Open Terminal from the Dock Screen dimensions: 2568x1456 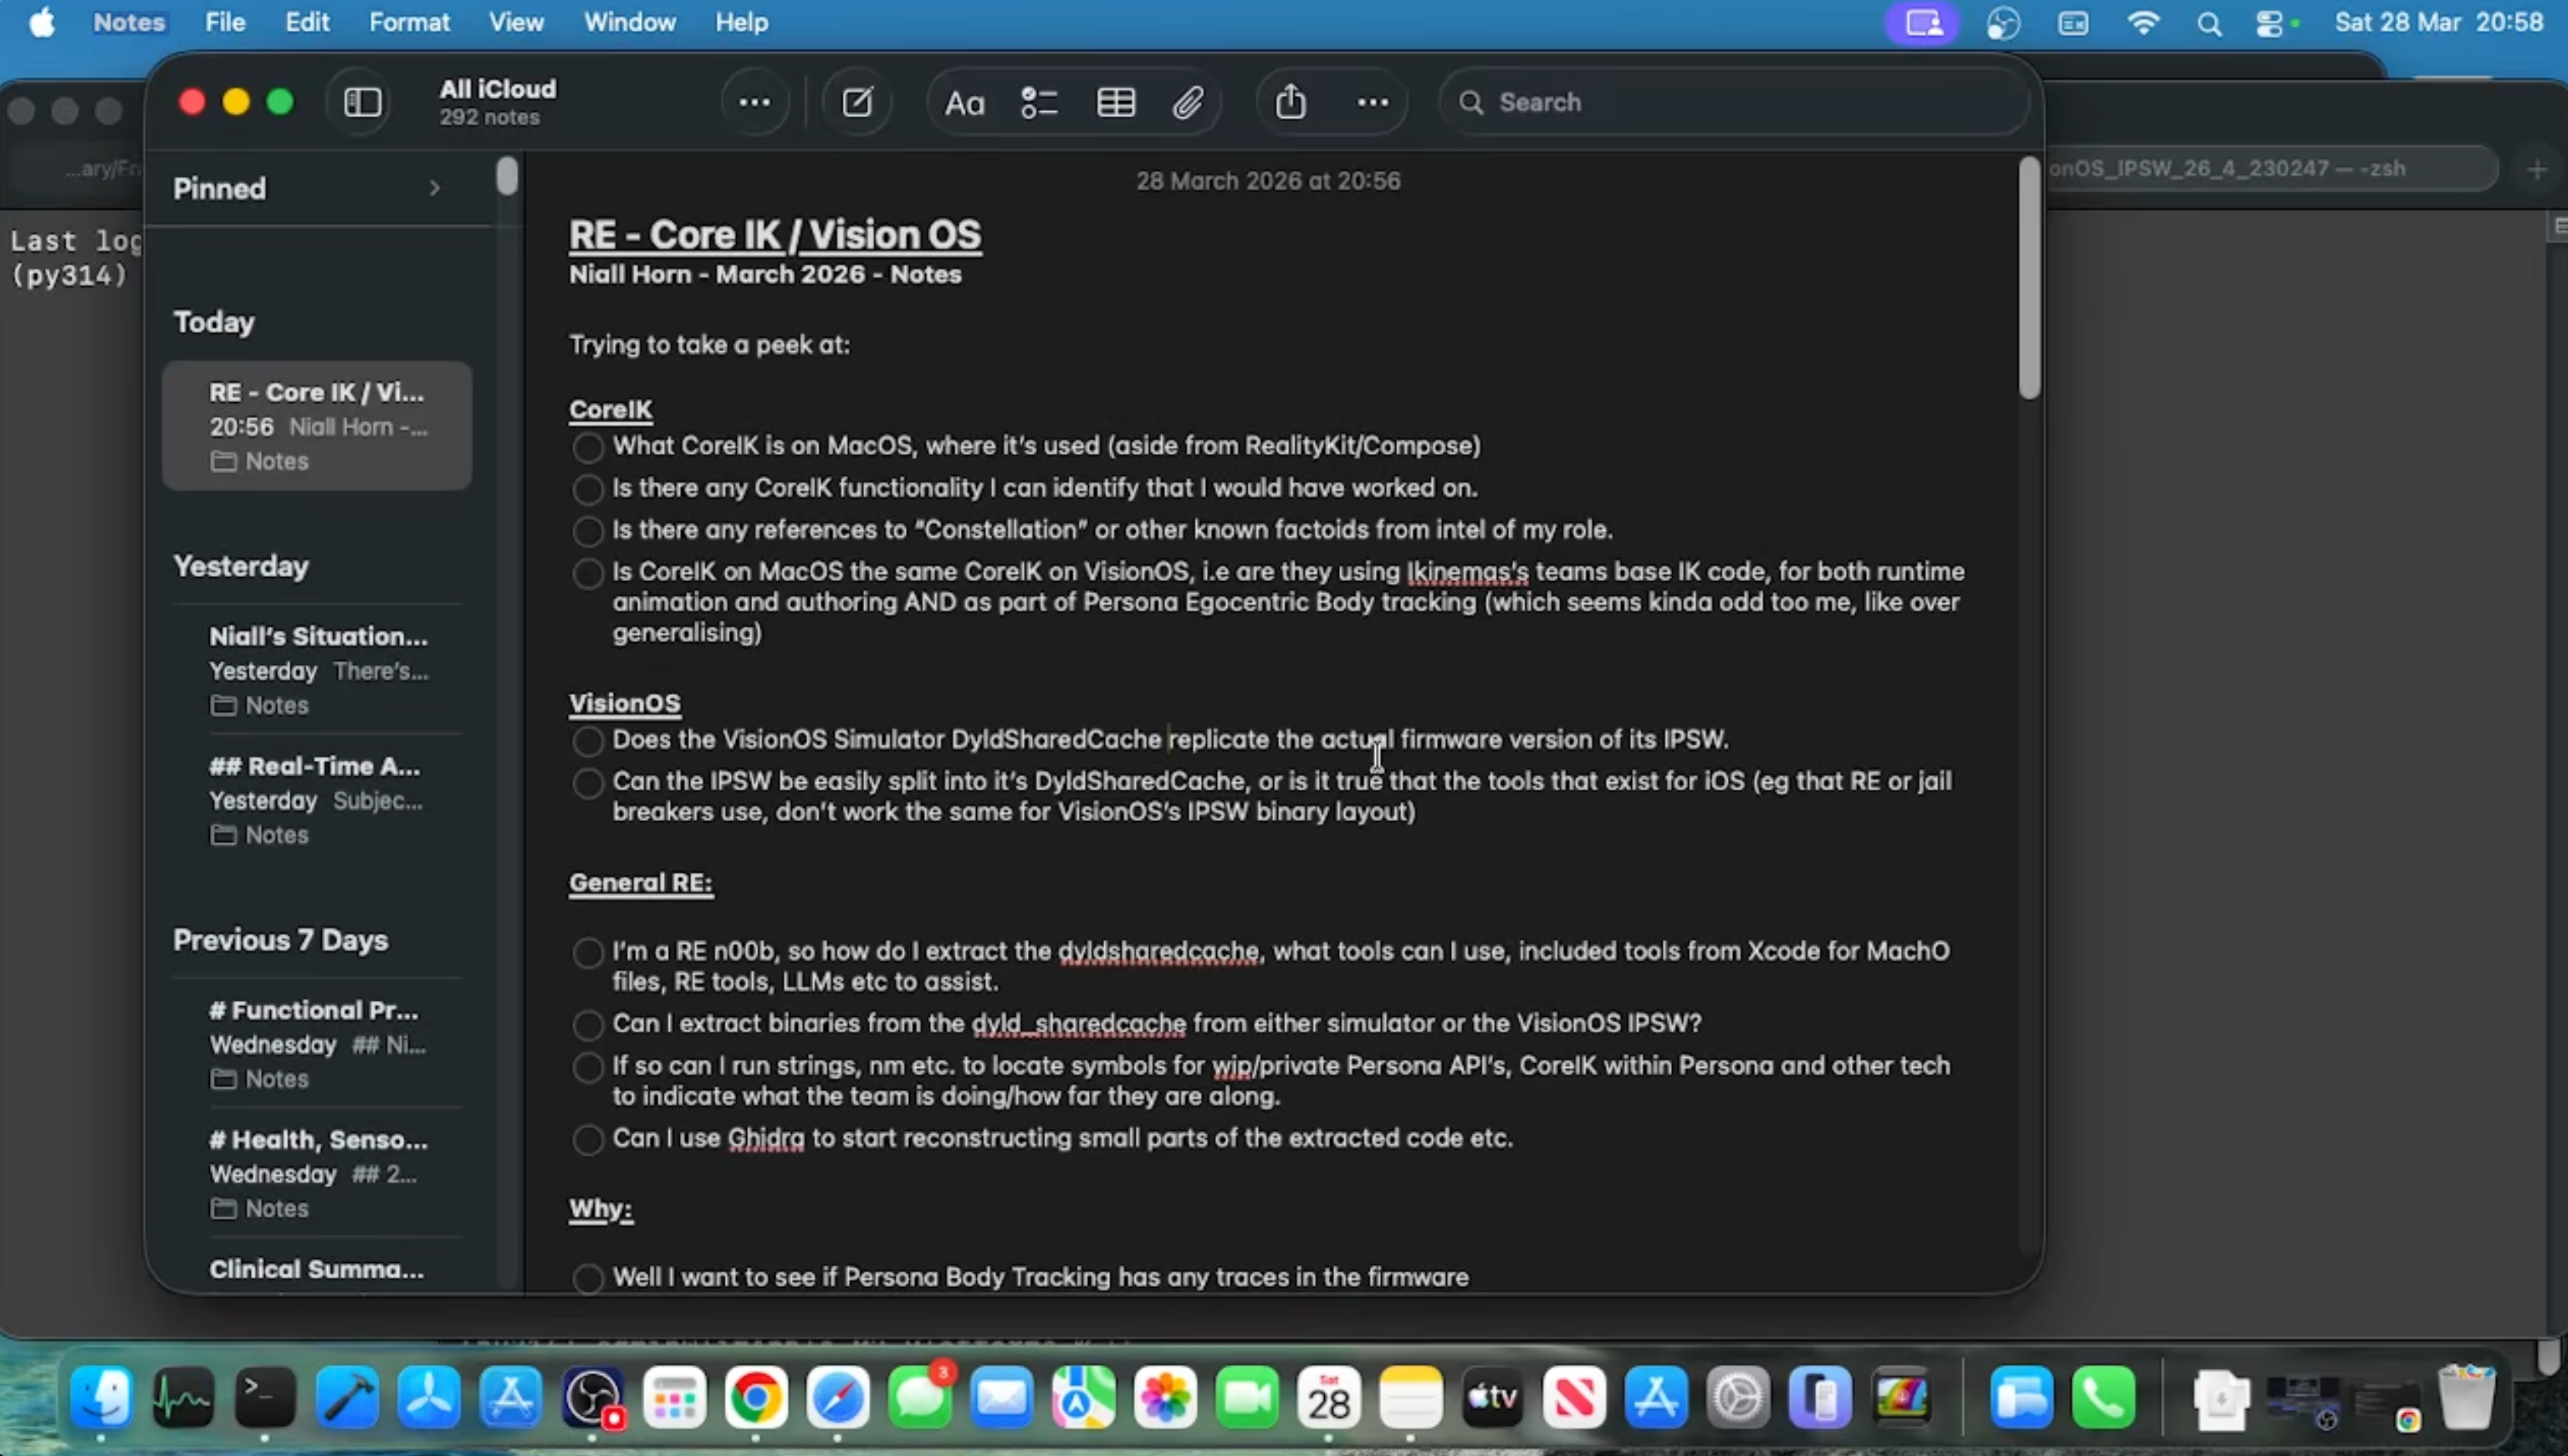coord(265,1396)
